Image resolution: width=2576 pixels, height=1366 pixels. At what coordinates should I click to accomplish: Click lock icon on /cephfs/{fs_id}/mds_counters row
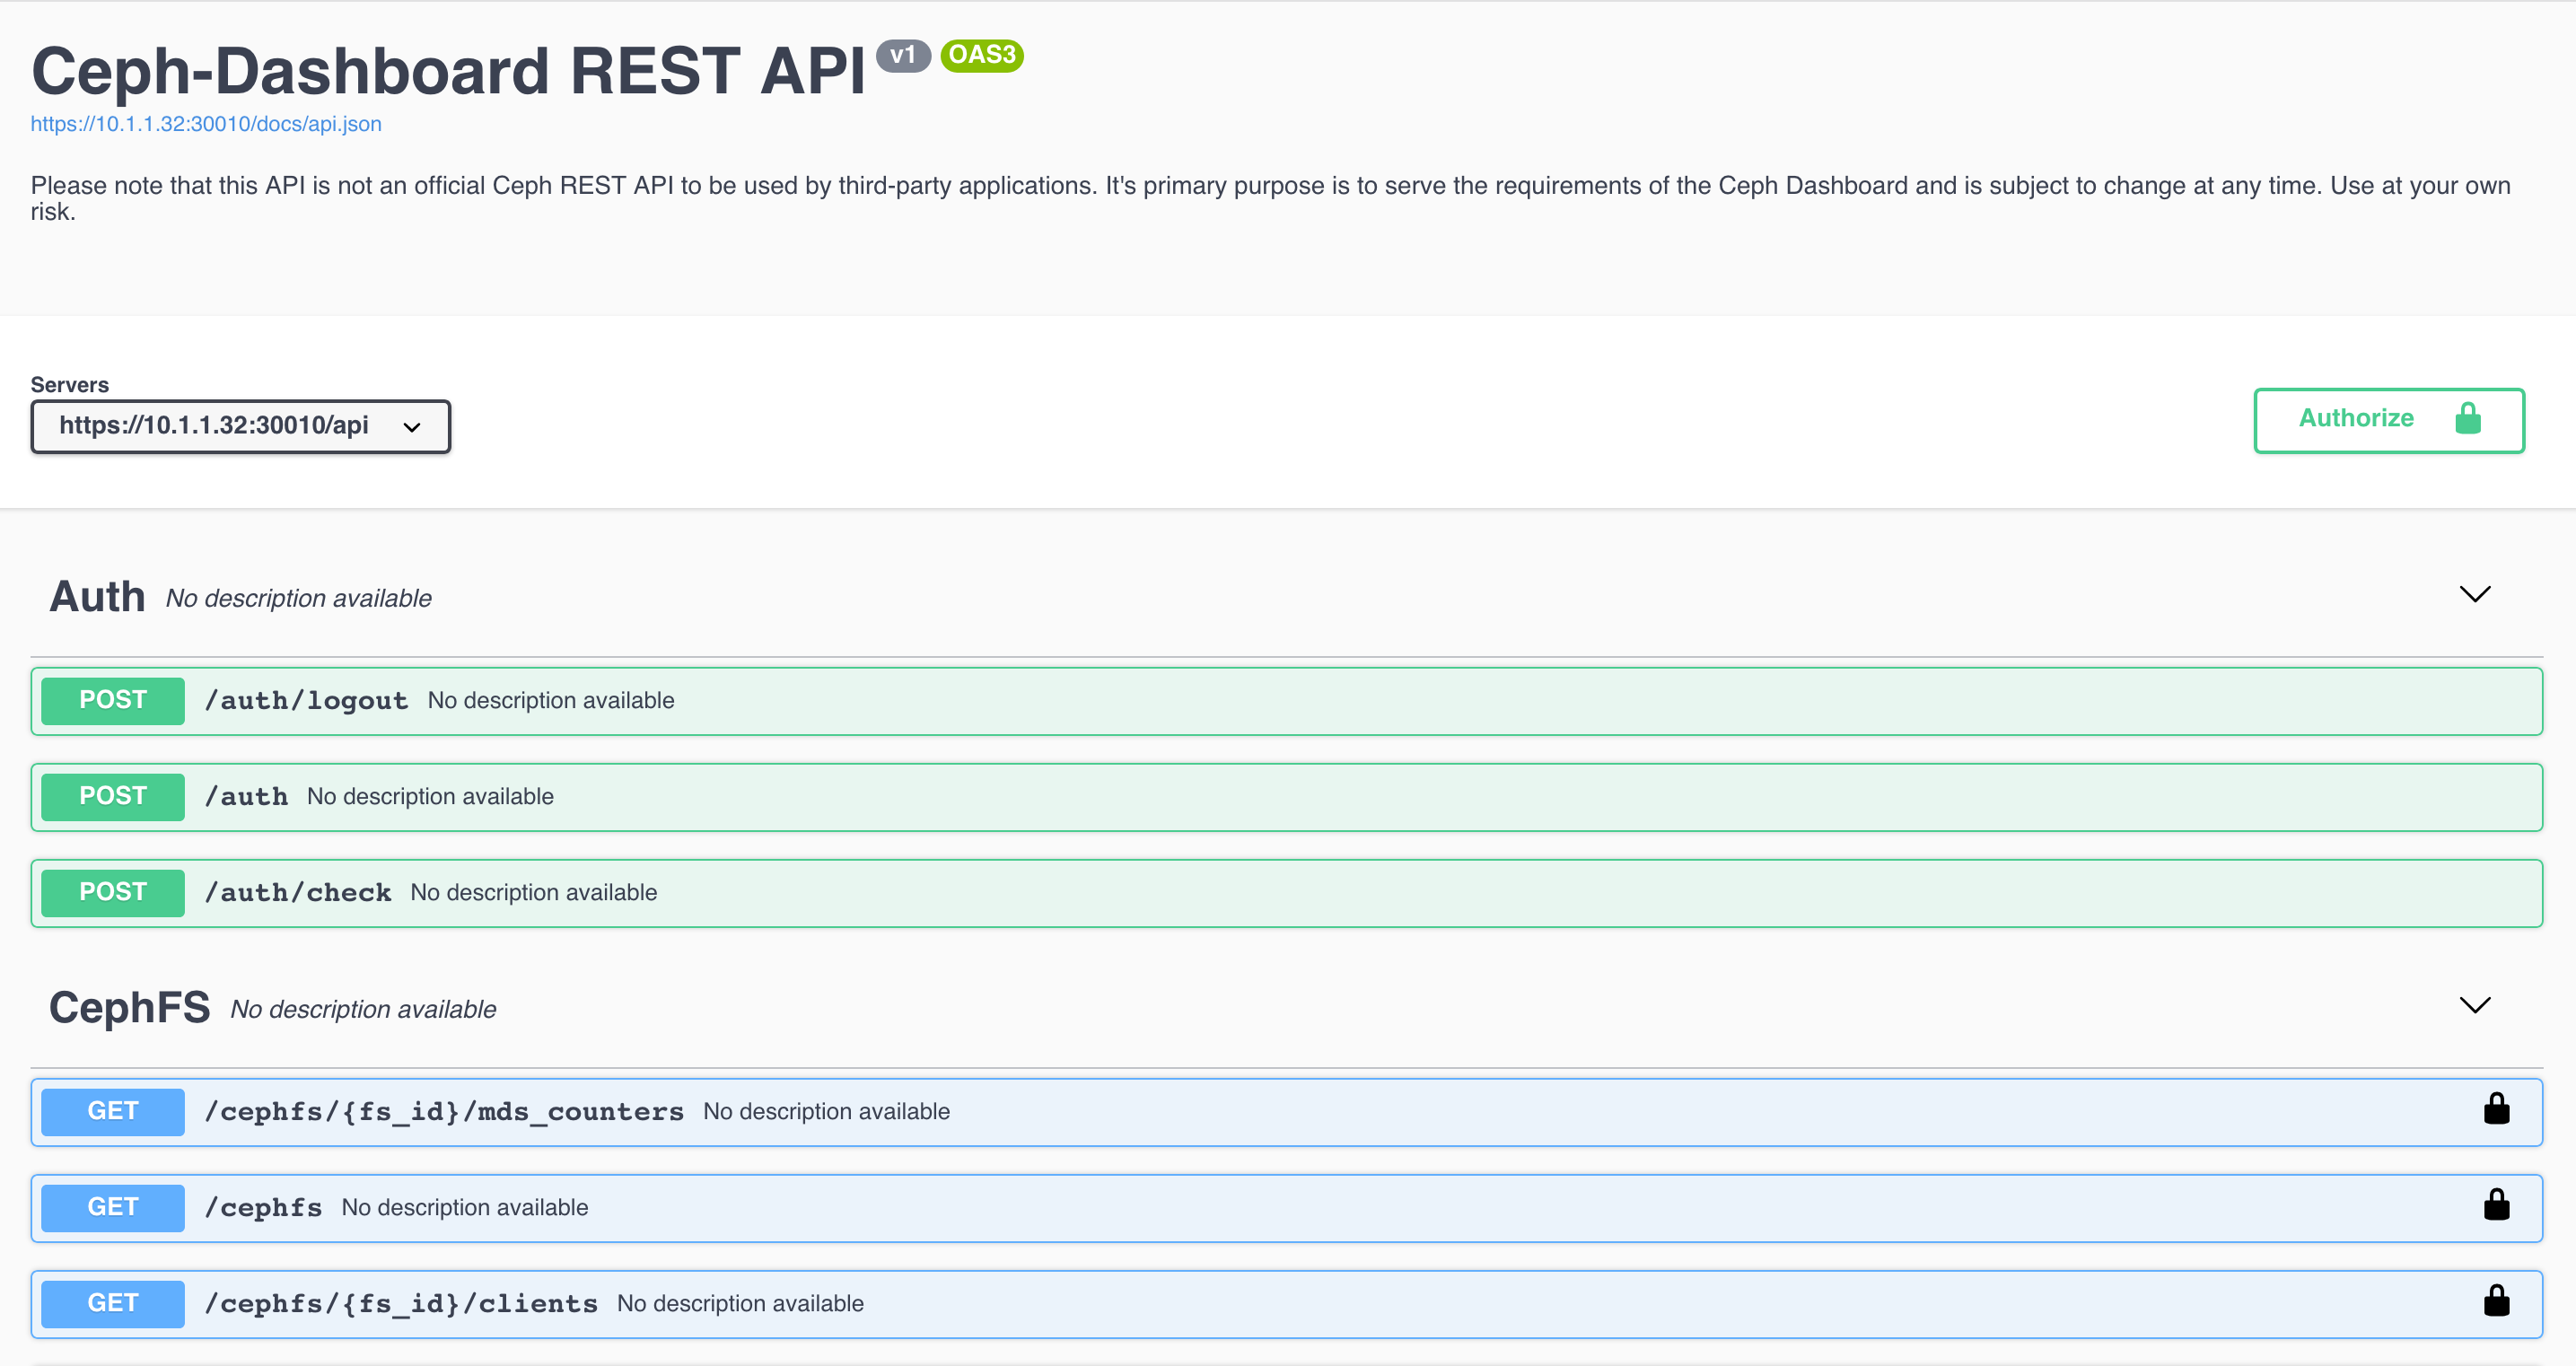tap(2496, 1109)
